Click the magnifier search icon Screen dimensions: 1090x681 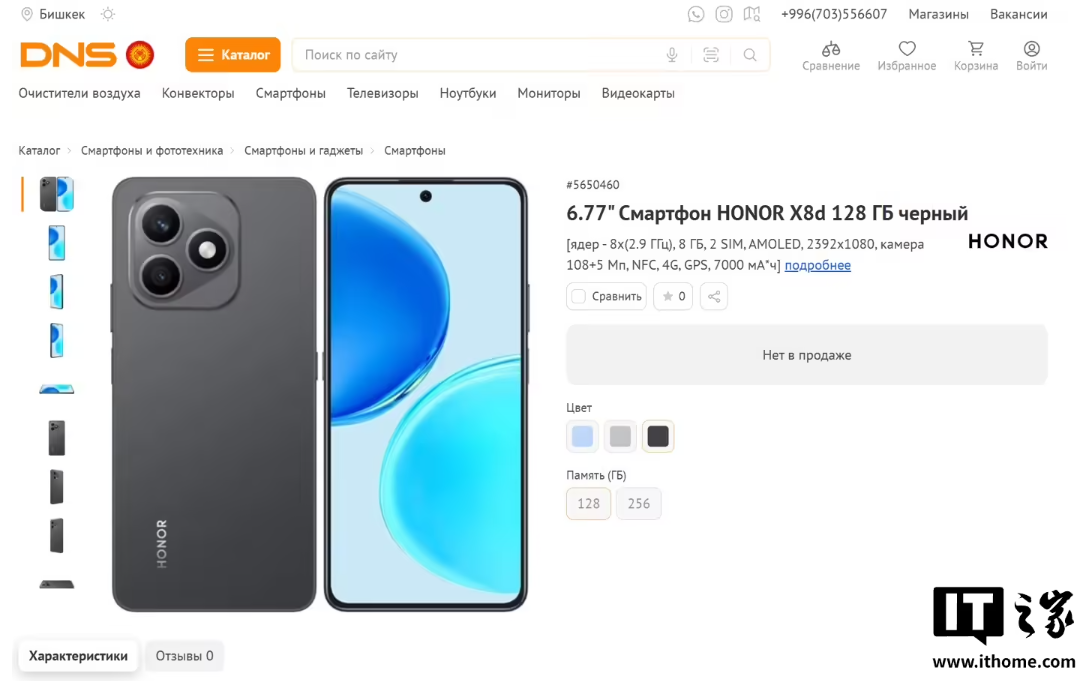pos(749,55)
